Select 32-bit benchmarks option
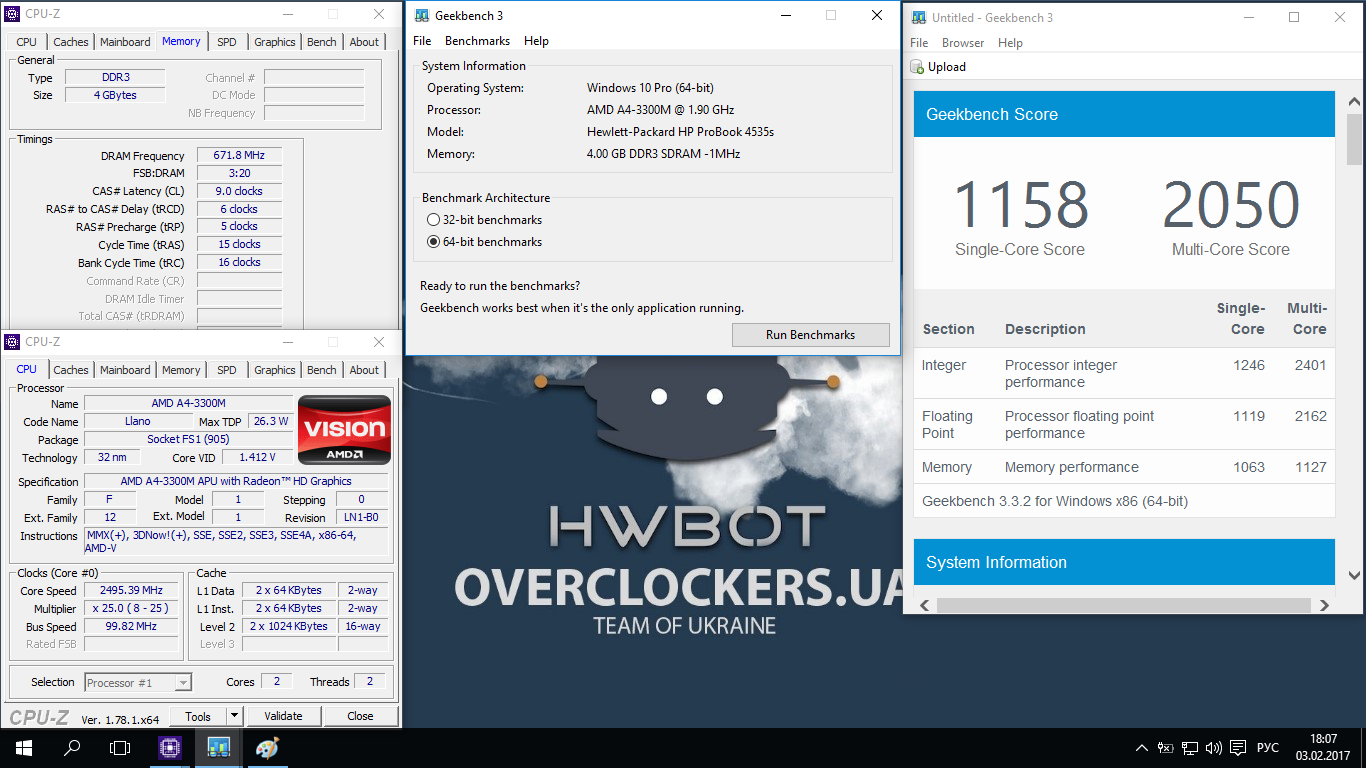 (484, 220)
